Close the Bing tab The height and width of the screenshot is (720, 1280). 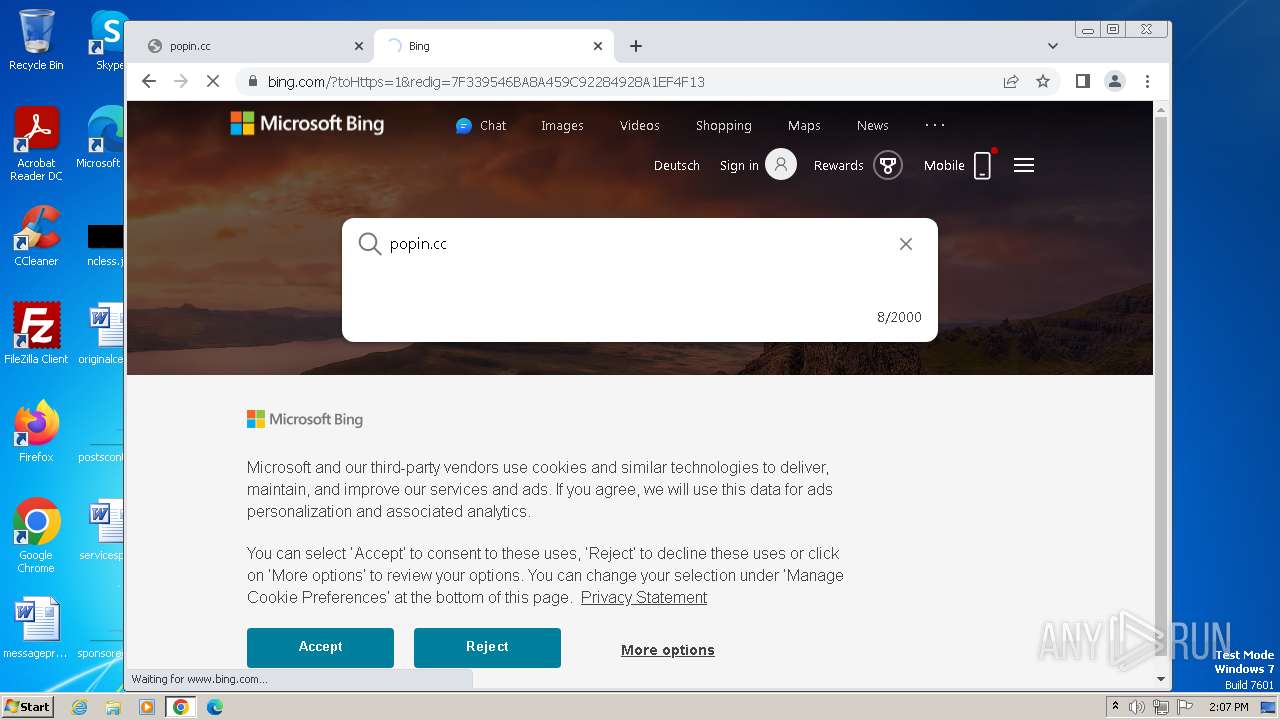(598, 46)
